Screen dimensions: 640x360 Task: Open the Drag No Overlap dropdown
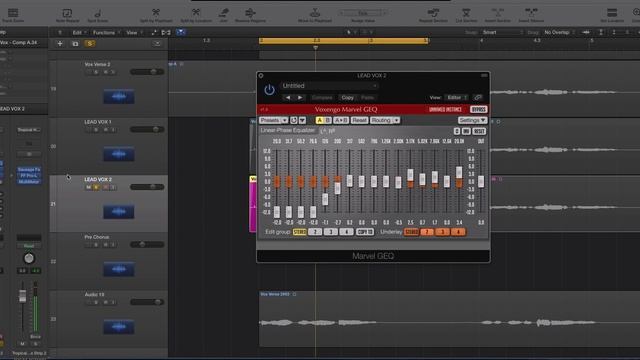559,32
